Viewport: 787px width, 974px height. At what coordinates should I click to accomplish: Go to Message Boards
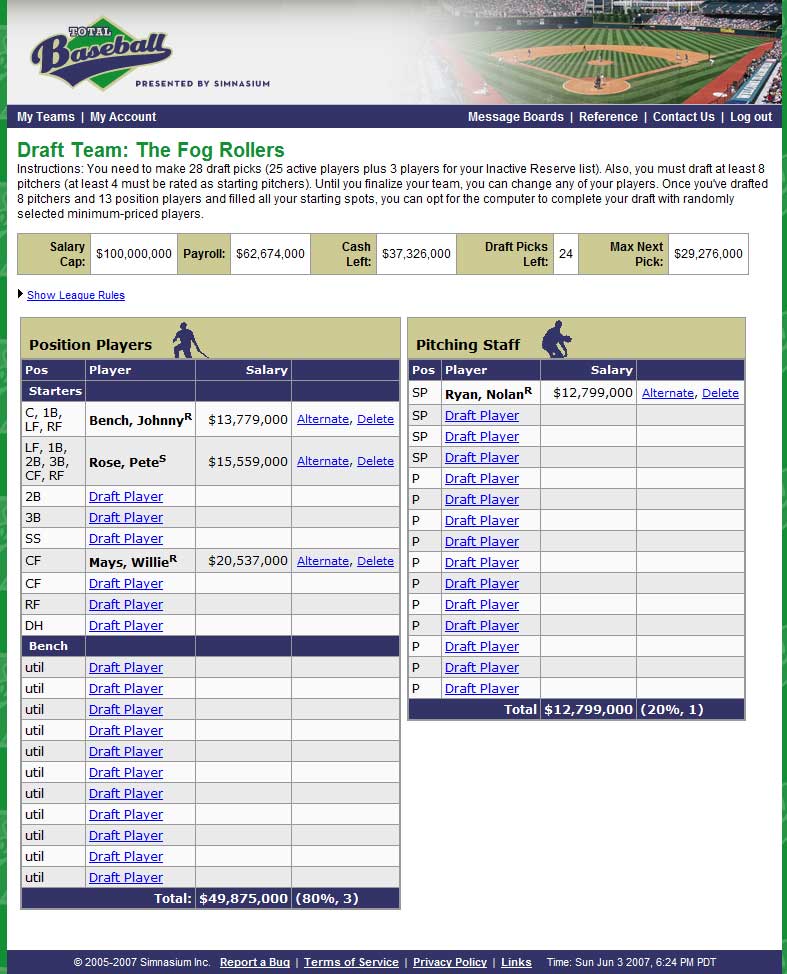coord(516,117)
